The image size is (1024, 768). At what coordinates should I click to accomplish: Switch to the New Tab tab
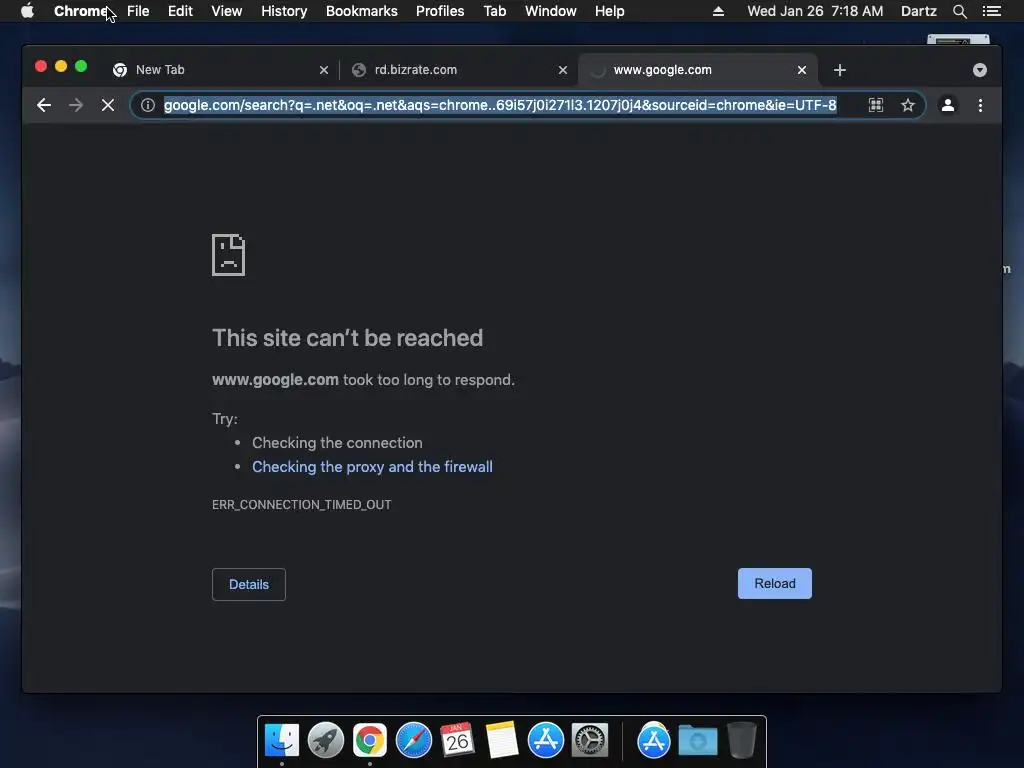(x=220, y=70)
